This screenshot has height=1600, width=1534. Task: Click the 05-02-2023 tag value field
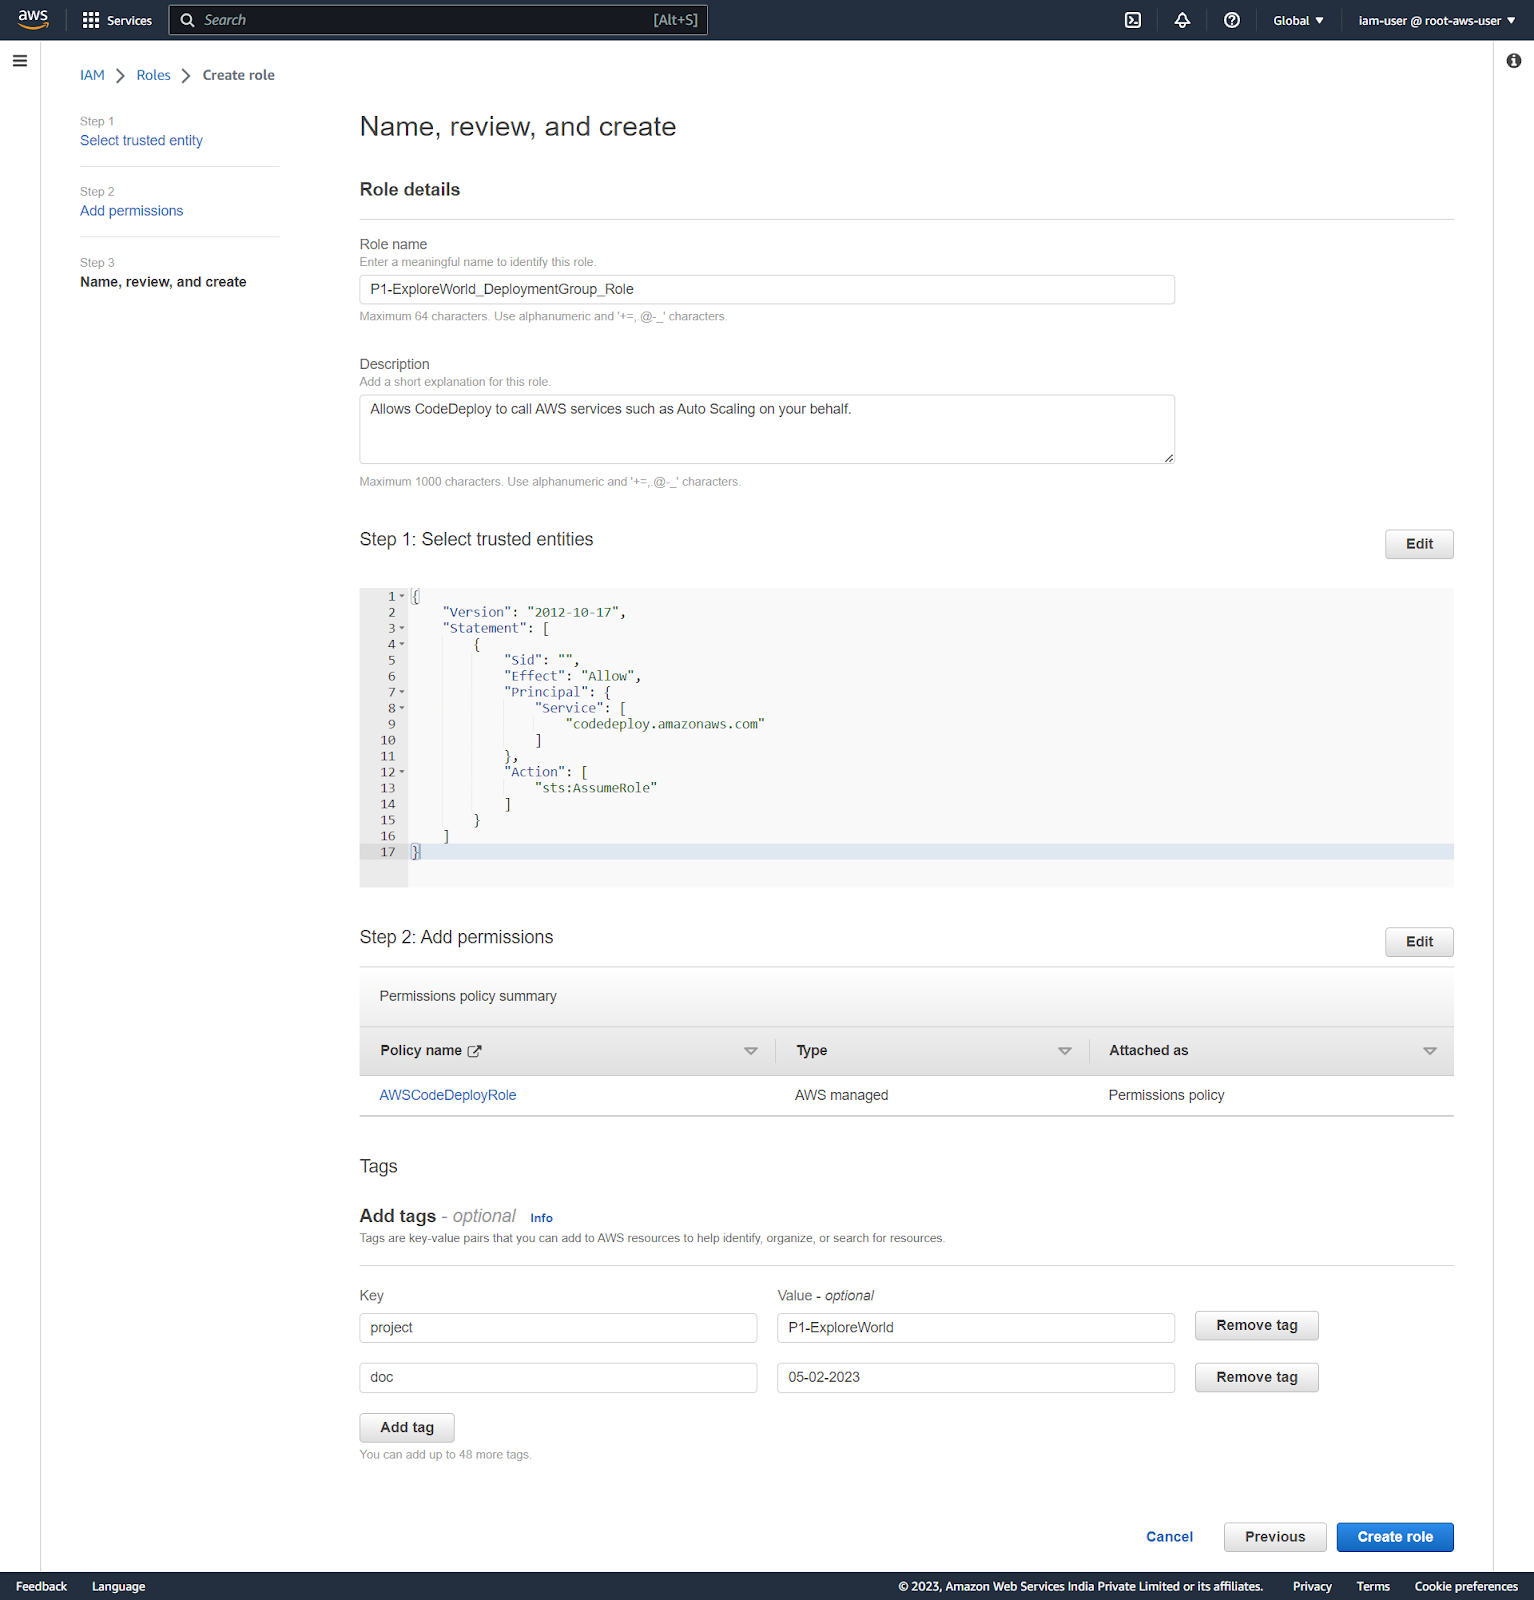976,1378
